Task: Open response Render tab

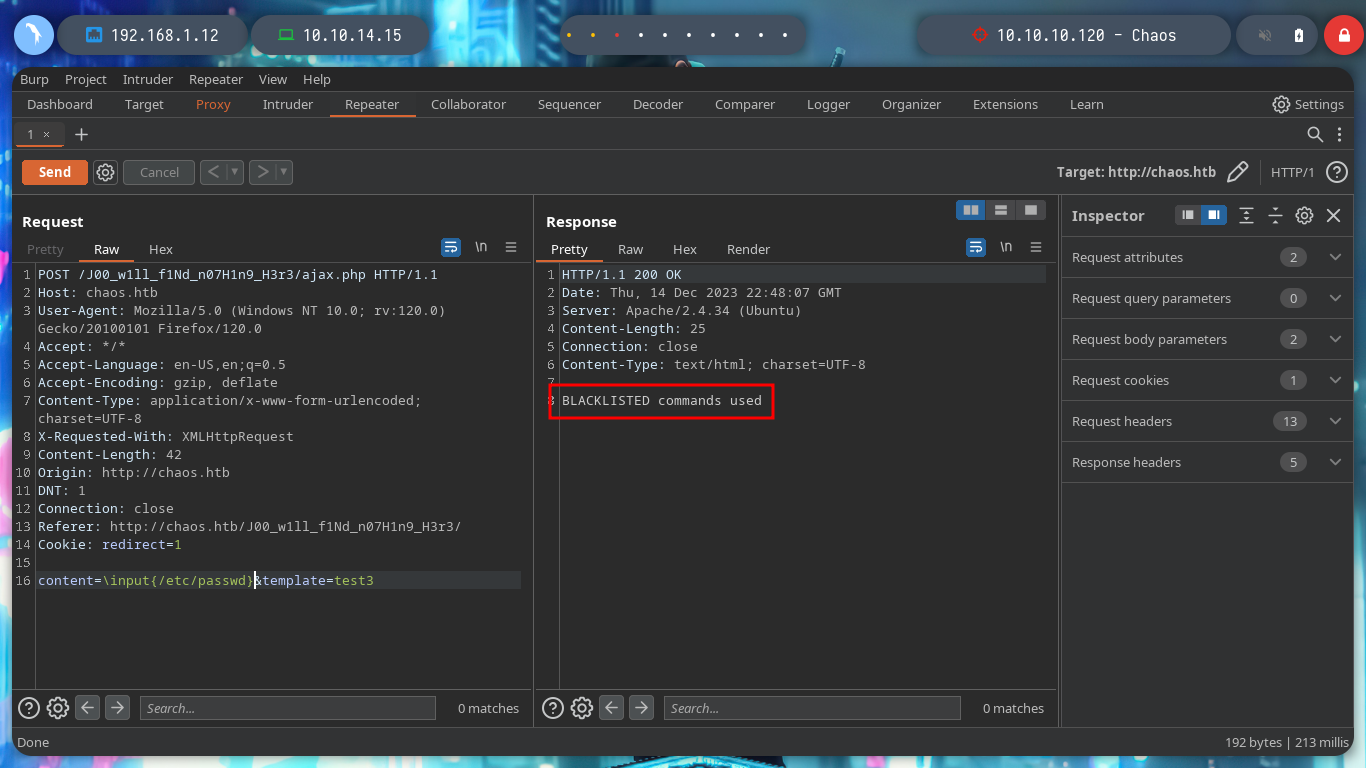Action: (x=748, y=249)
